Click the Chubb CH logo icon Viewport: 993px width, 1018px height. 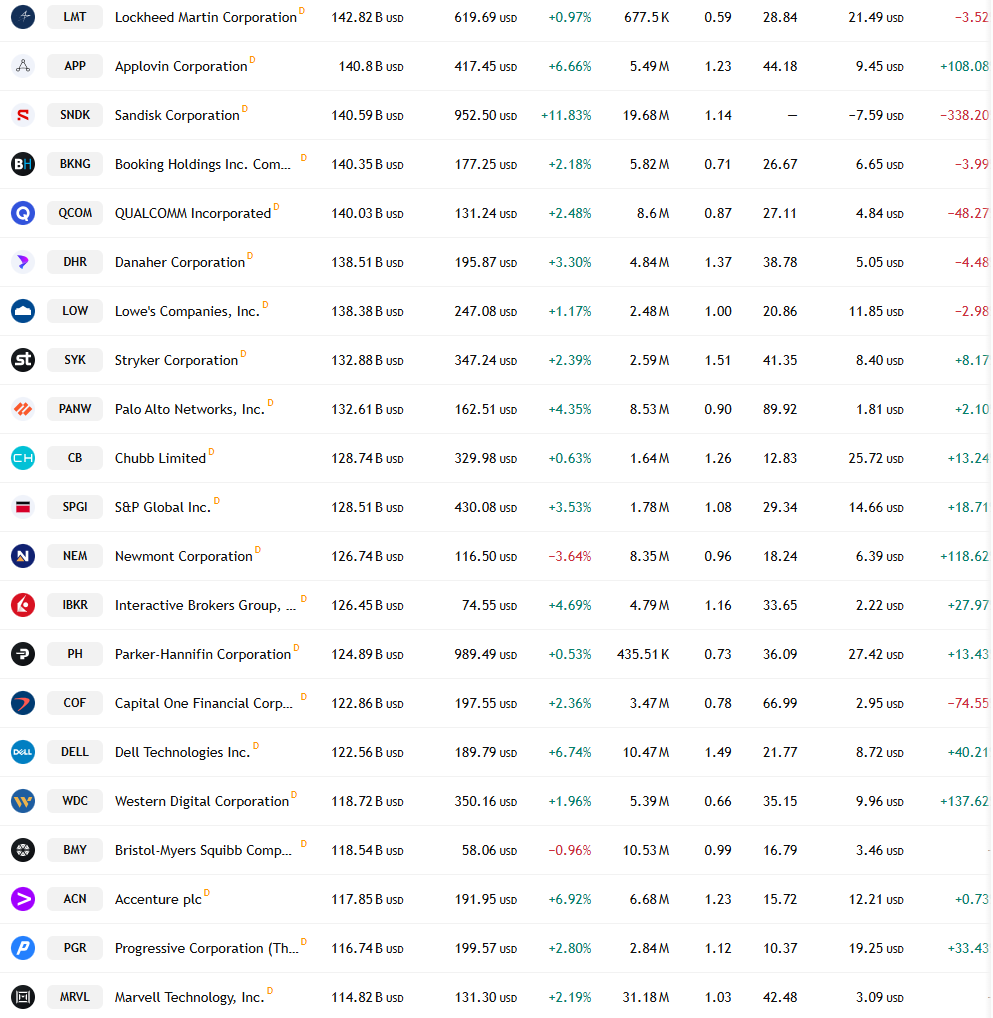23,458
